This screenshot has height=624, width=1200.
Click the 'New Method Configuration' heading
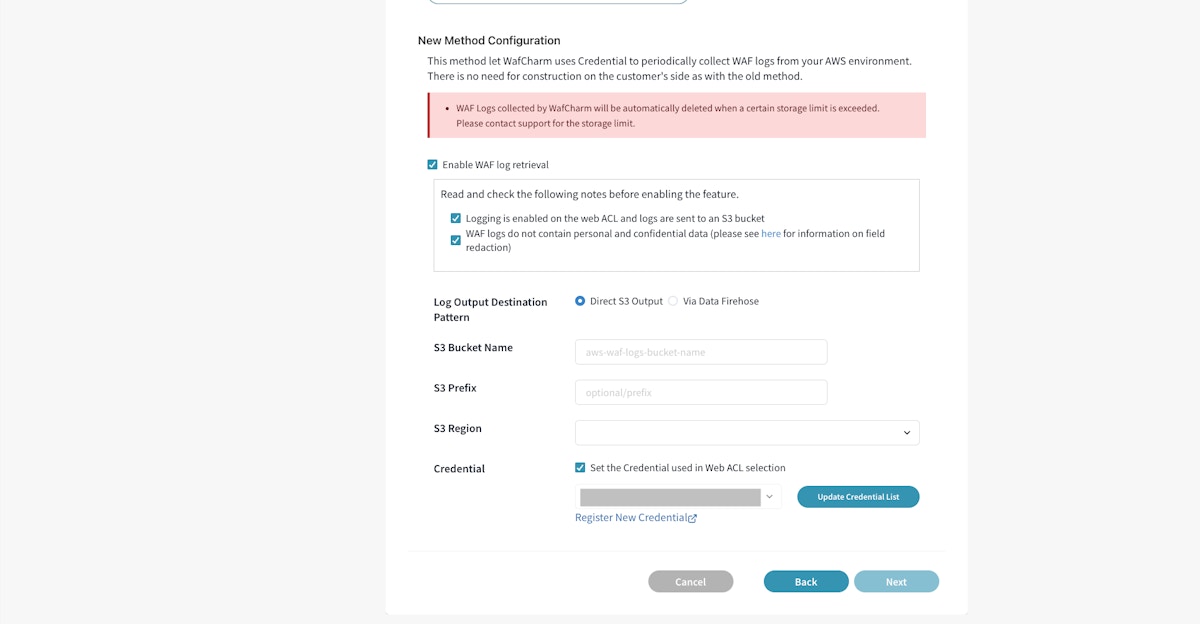click(x=489, y=41)
